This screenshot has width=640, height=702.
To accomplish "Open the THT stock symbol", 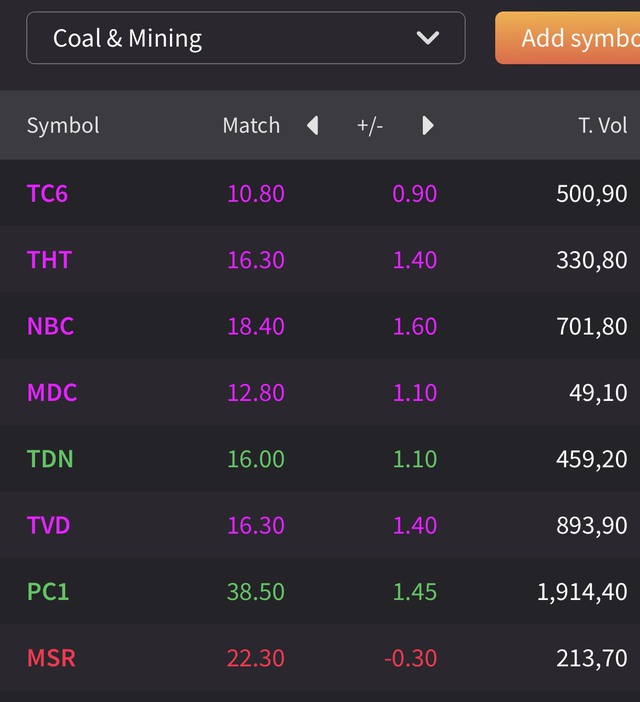I will [x=49, y=260].
